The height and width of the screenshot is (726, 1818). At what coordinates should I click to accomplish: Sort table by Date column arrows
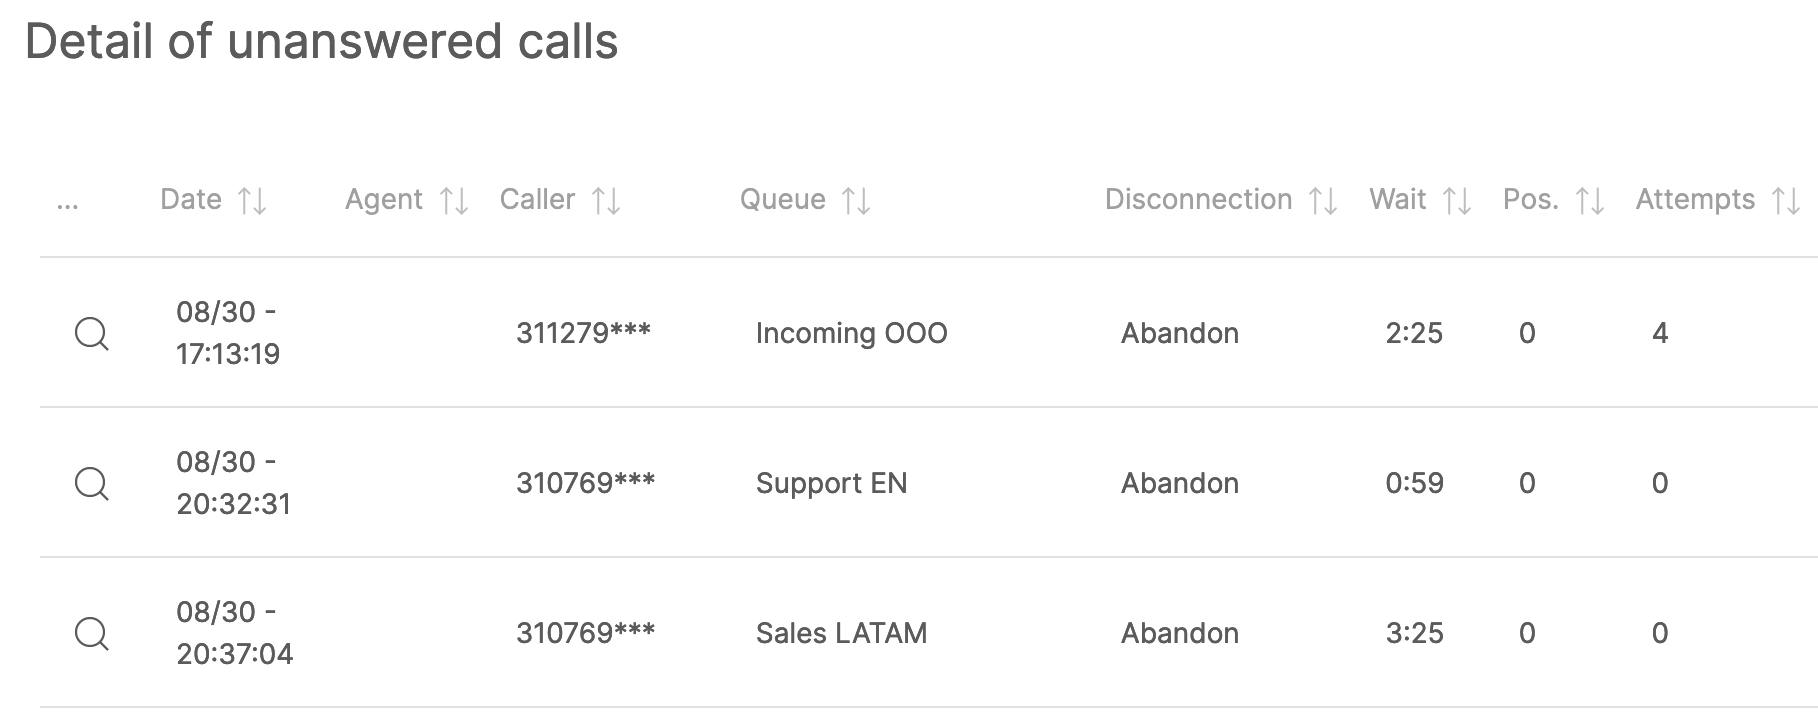coord(252,201)
